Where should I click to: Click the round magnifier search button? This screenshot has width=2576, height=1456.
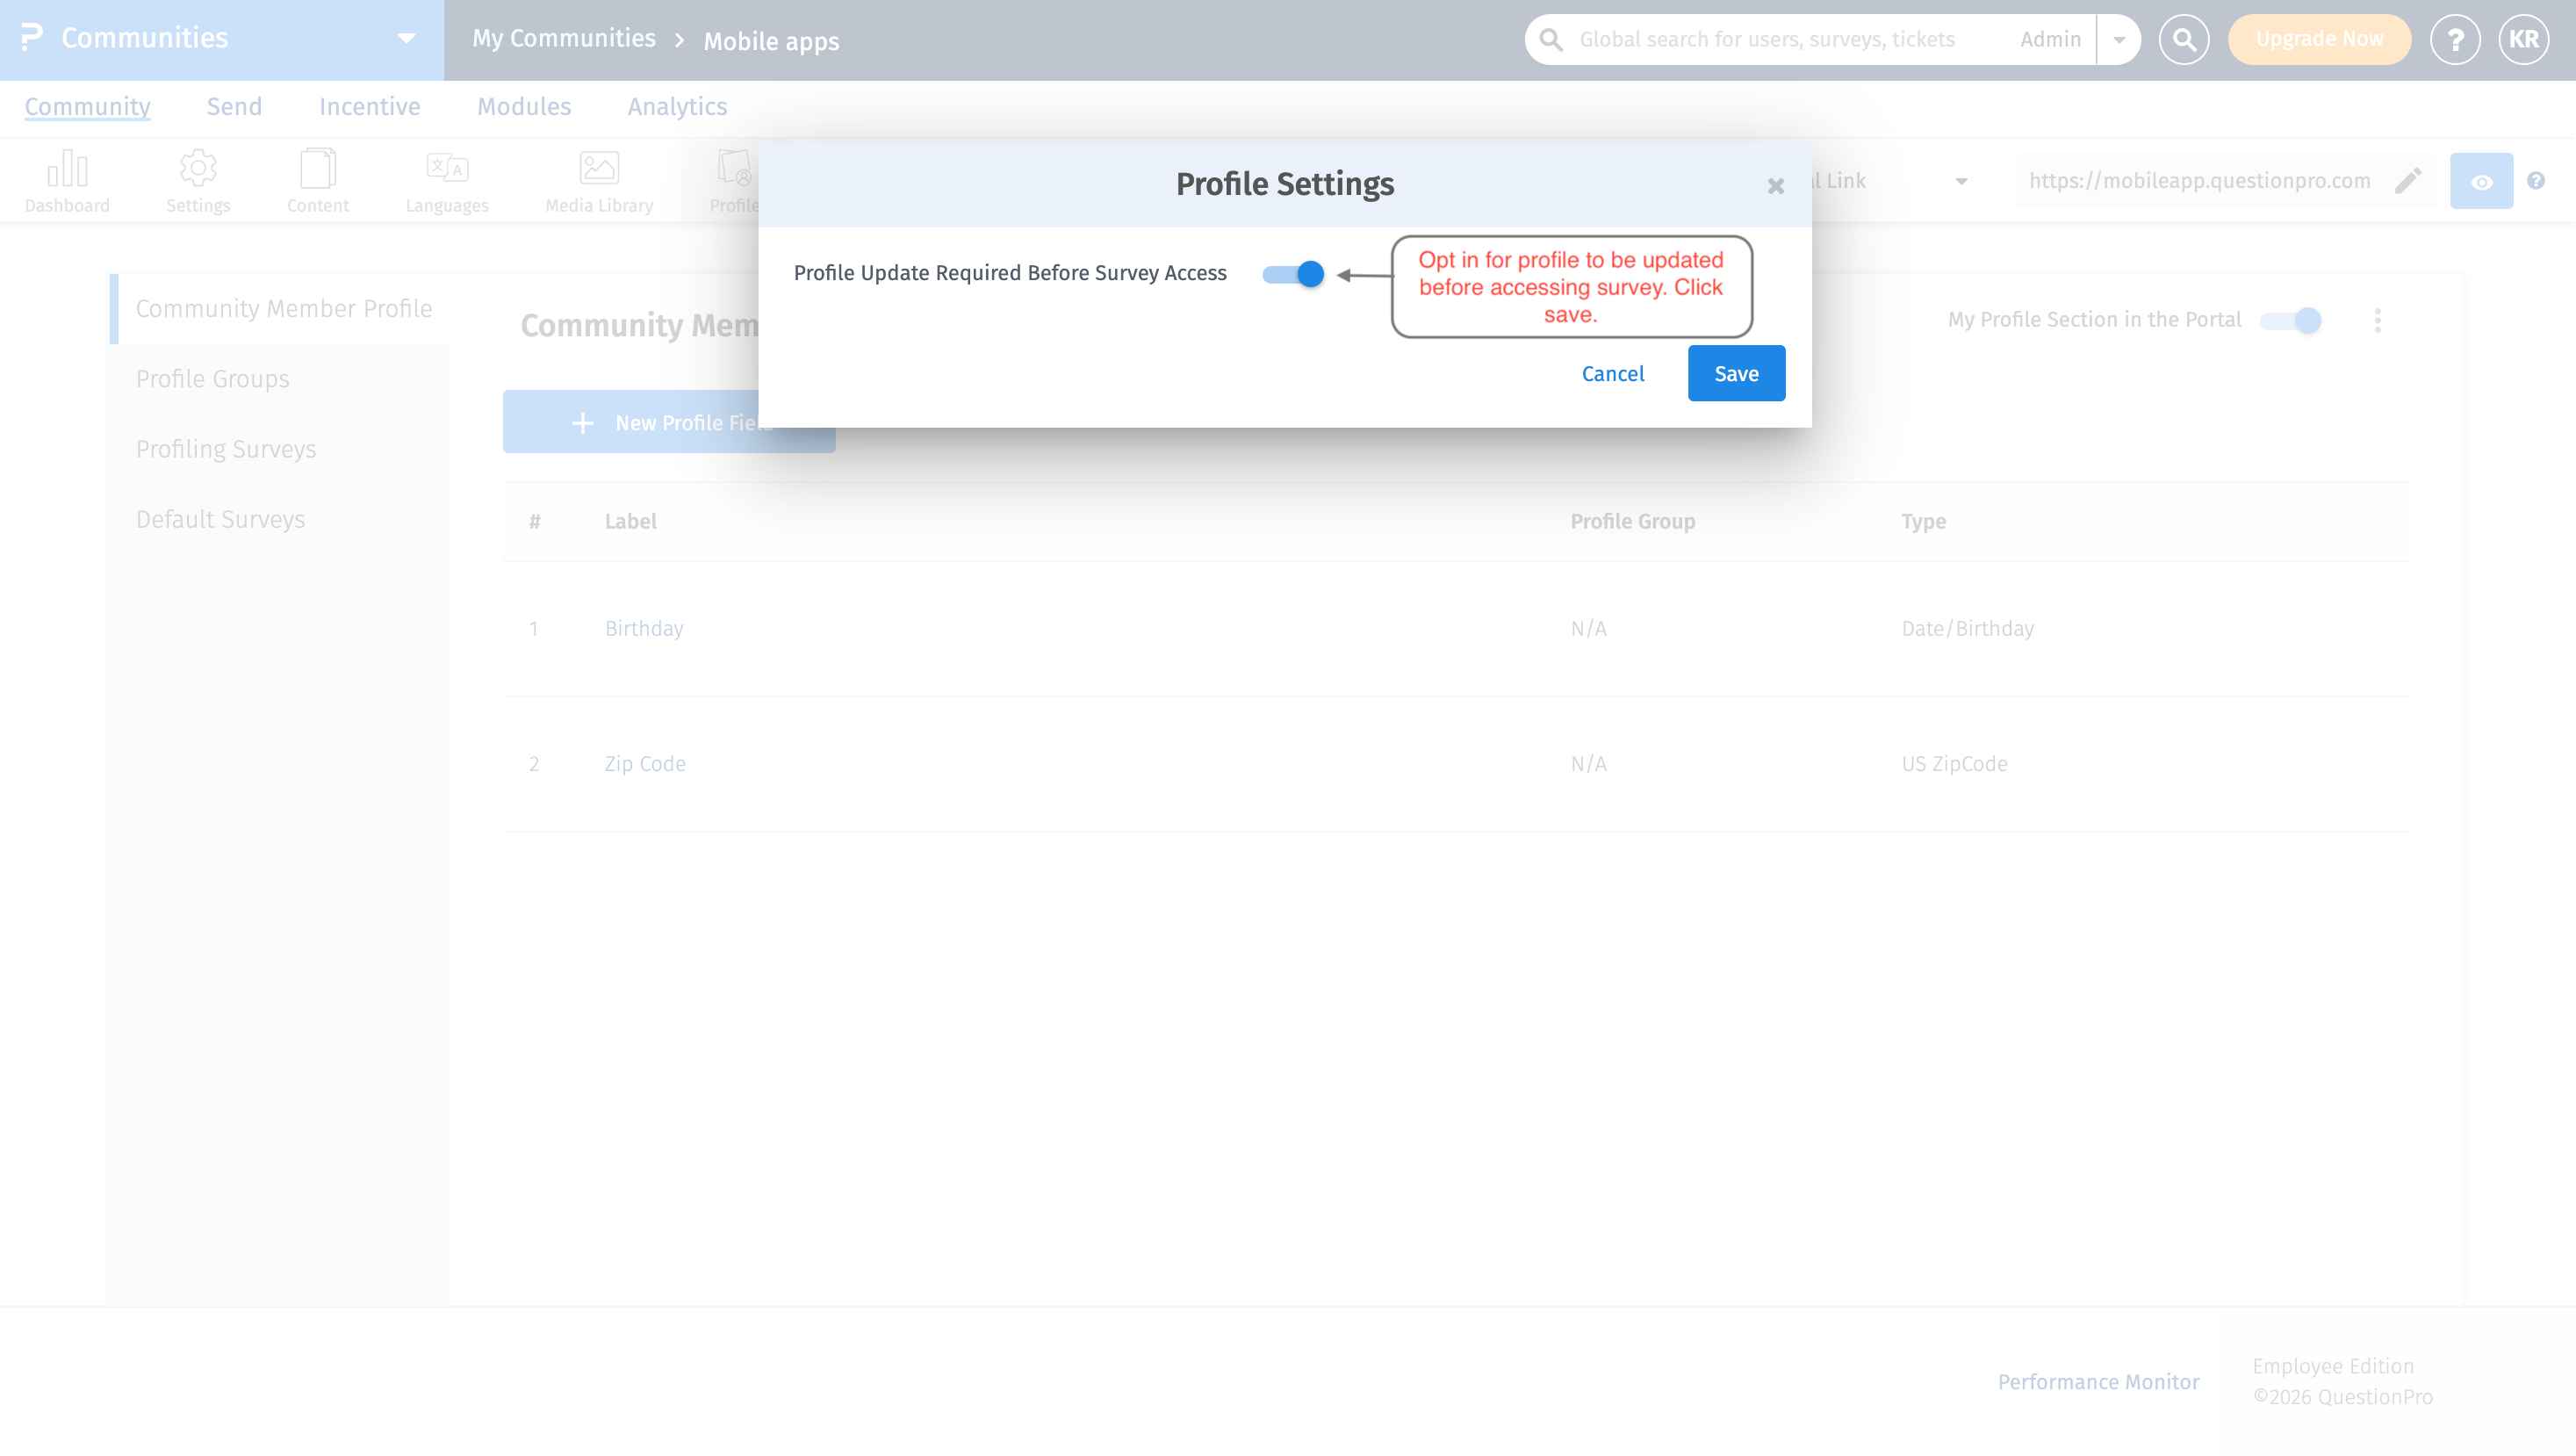(x=2184, y=40)
